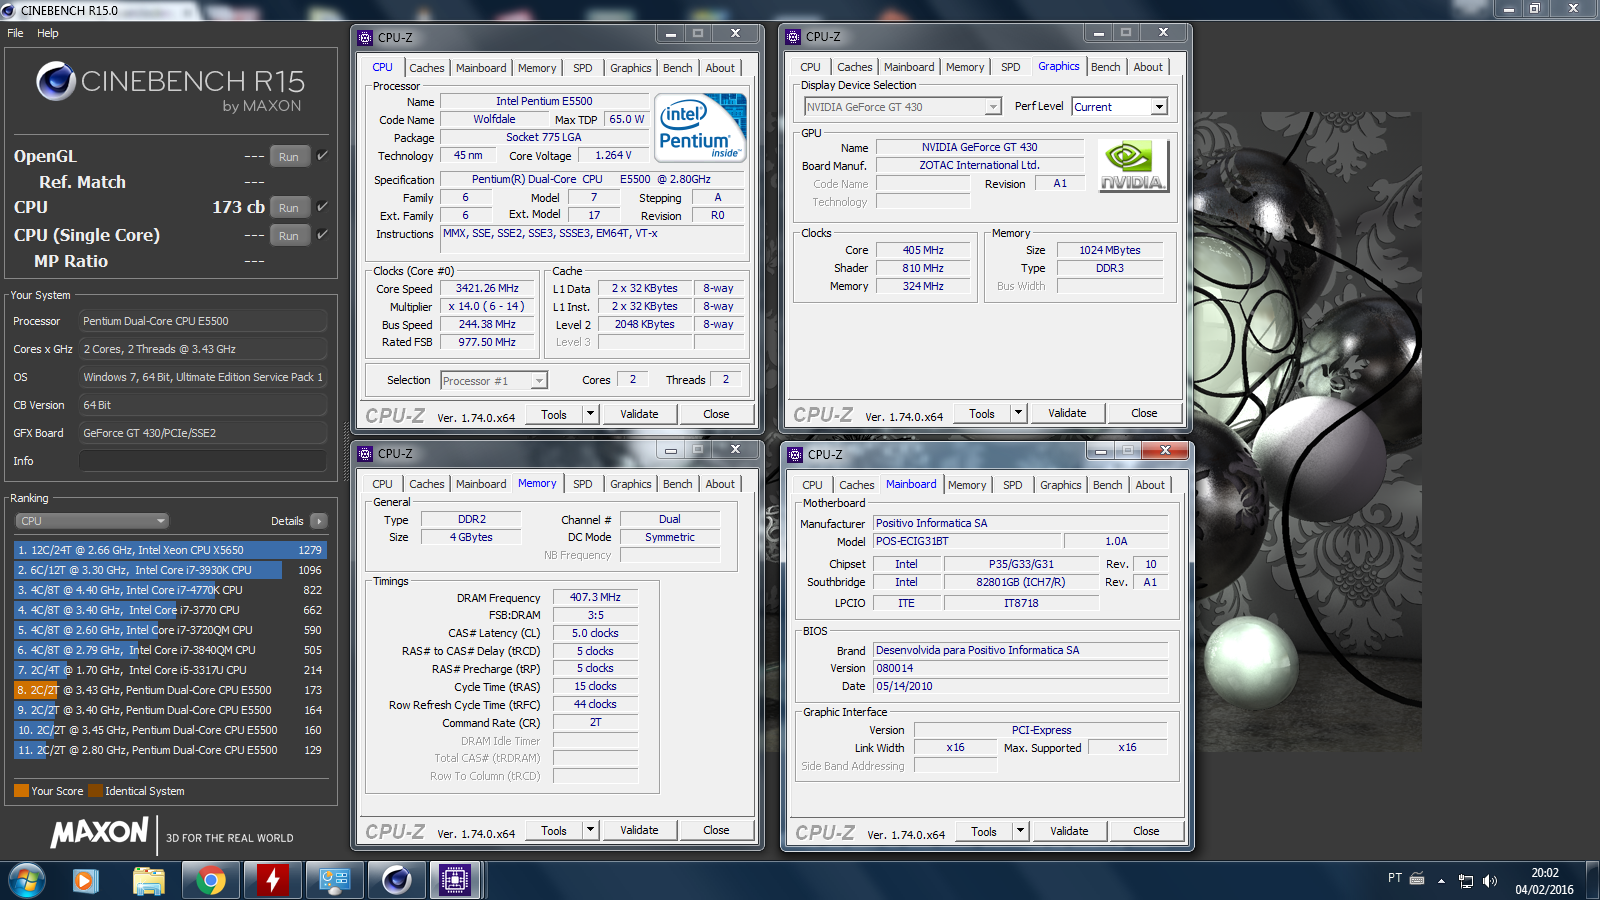Click the PT language indicator
Viewport: 1600px width, 900px height.
[1395, 878]
